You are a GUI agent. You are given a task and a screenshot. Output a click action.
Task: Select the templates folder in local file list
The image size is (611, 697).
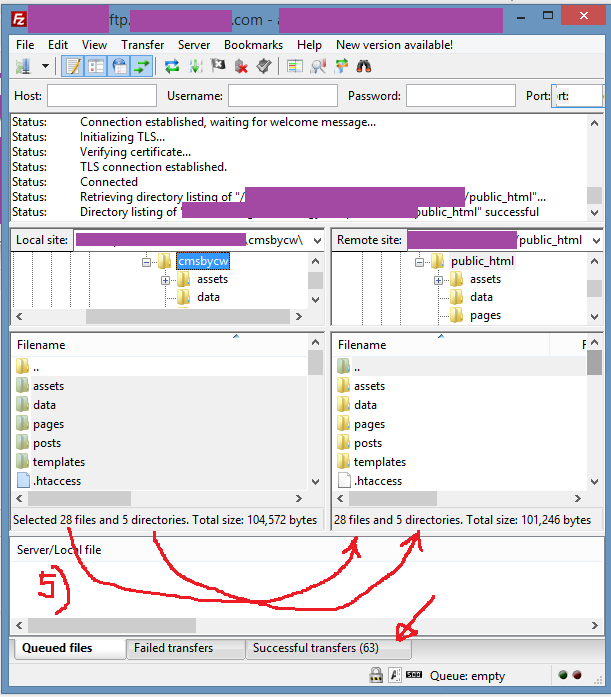click(x=59, y=462)
